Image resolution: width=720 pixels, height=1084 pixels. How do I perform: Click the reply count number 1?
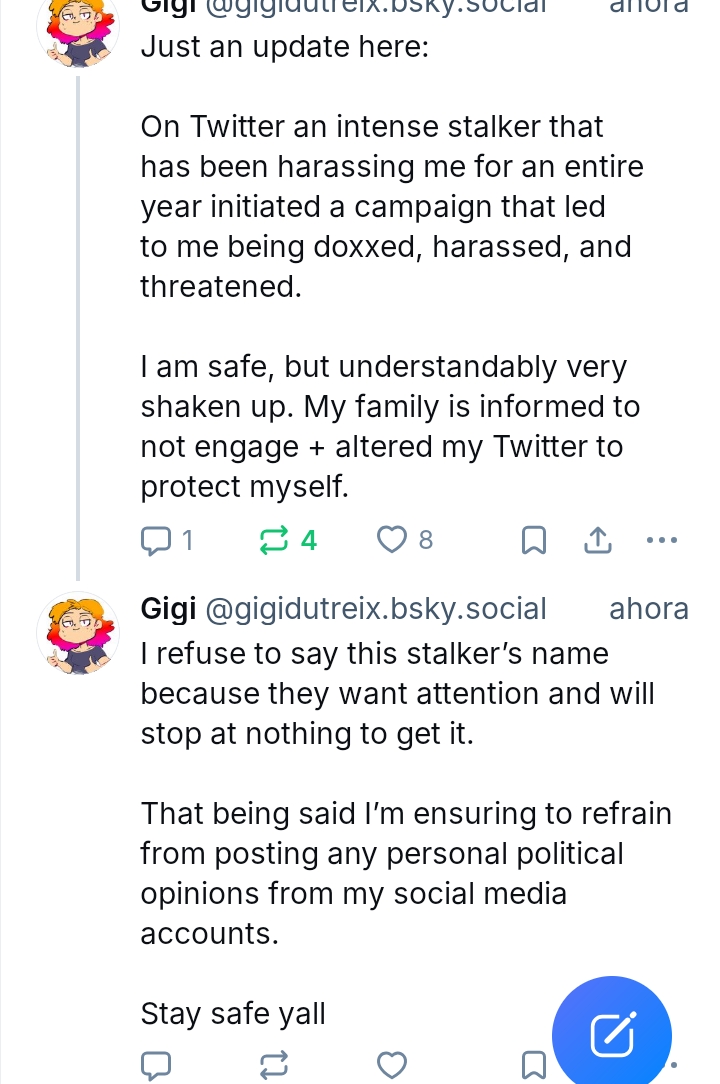pos(186,541)
